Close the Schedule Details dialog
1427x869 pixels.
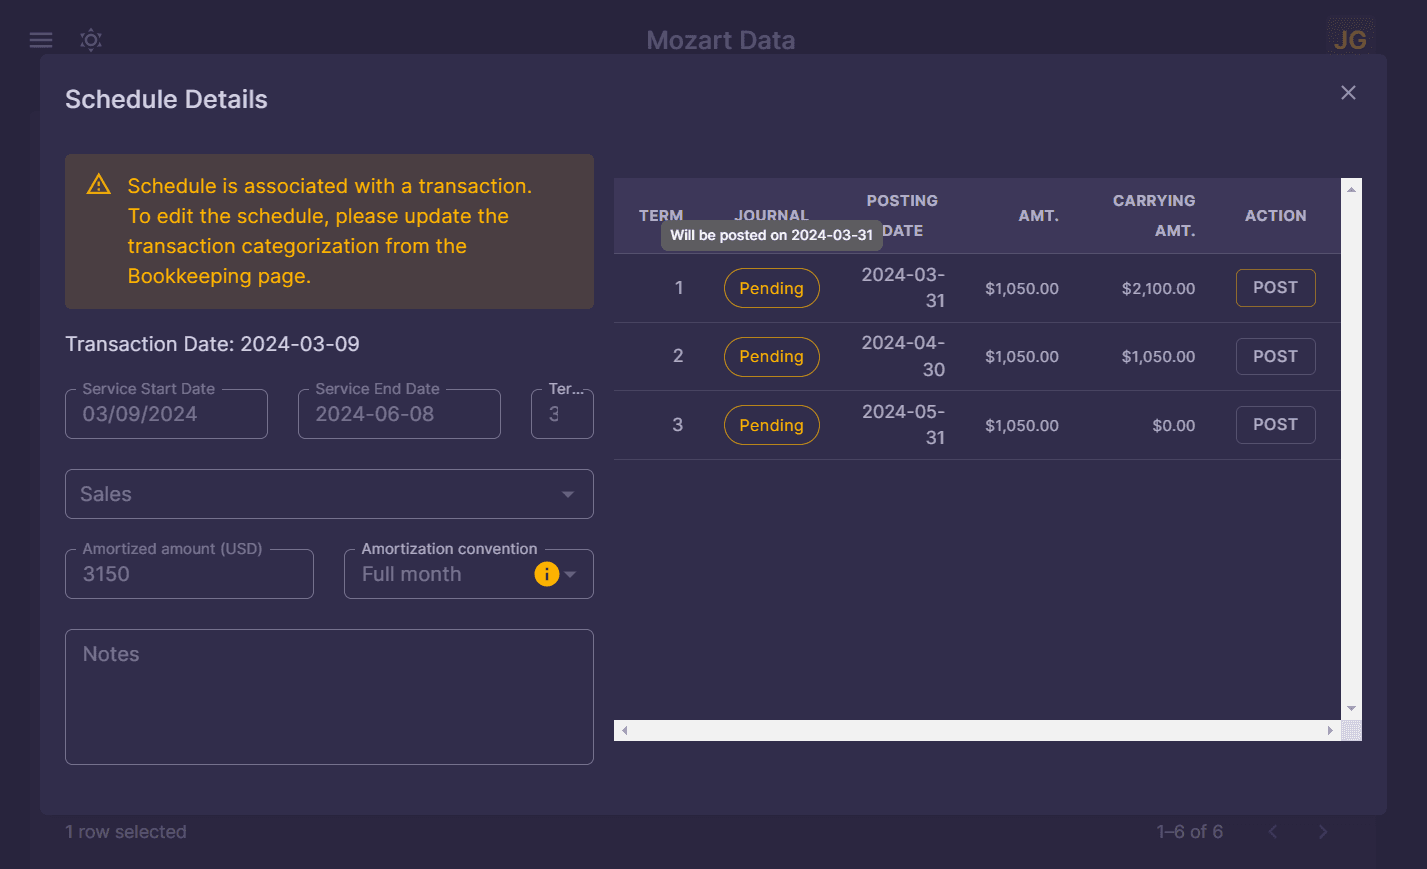pos(1348,92)
